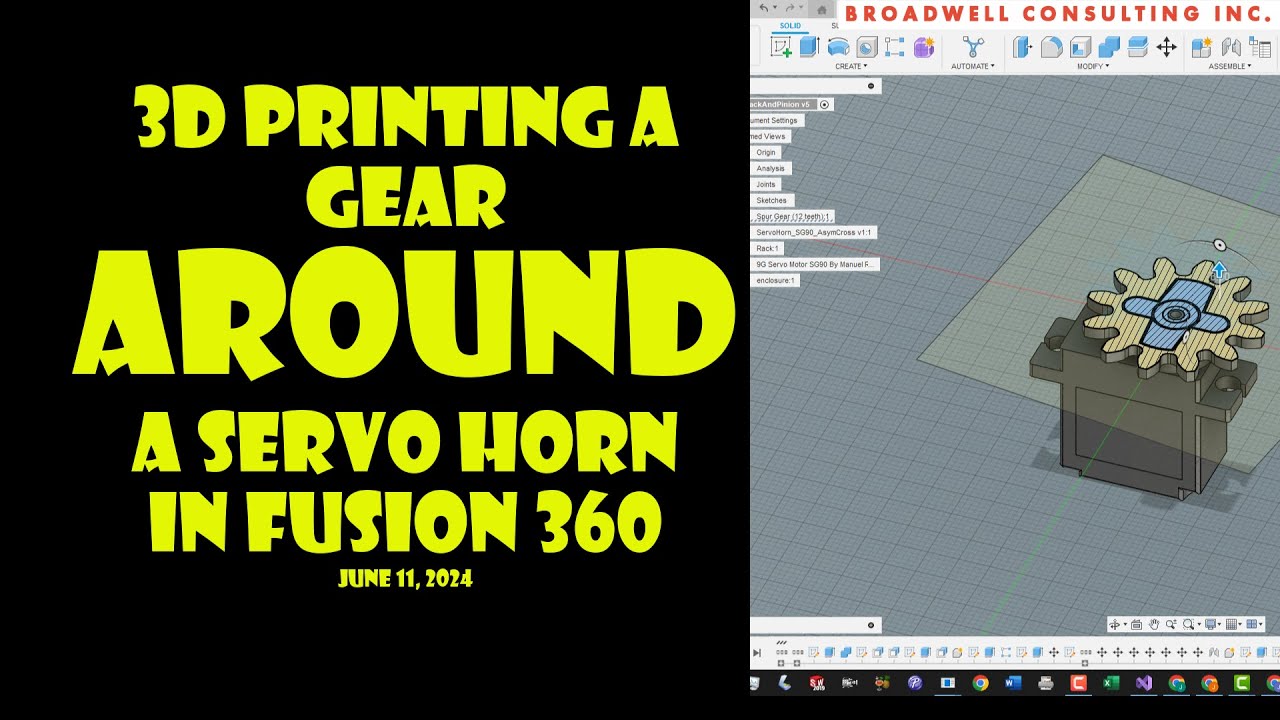Image resolution: width=1280 pixels, height=720 pixels.
Task: Click the Home icon in title bar
Action: [821, 9]
